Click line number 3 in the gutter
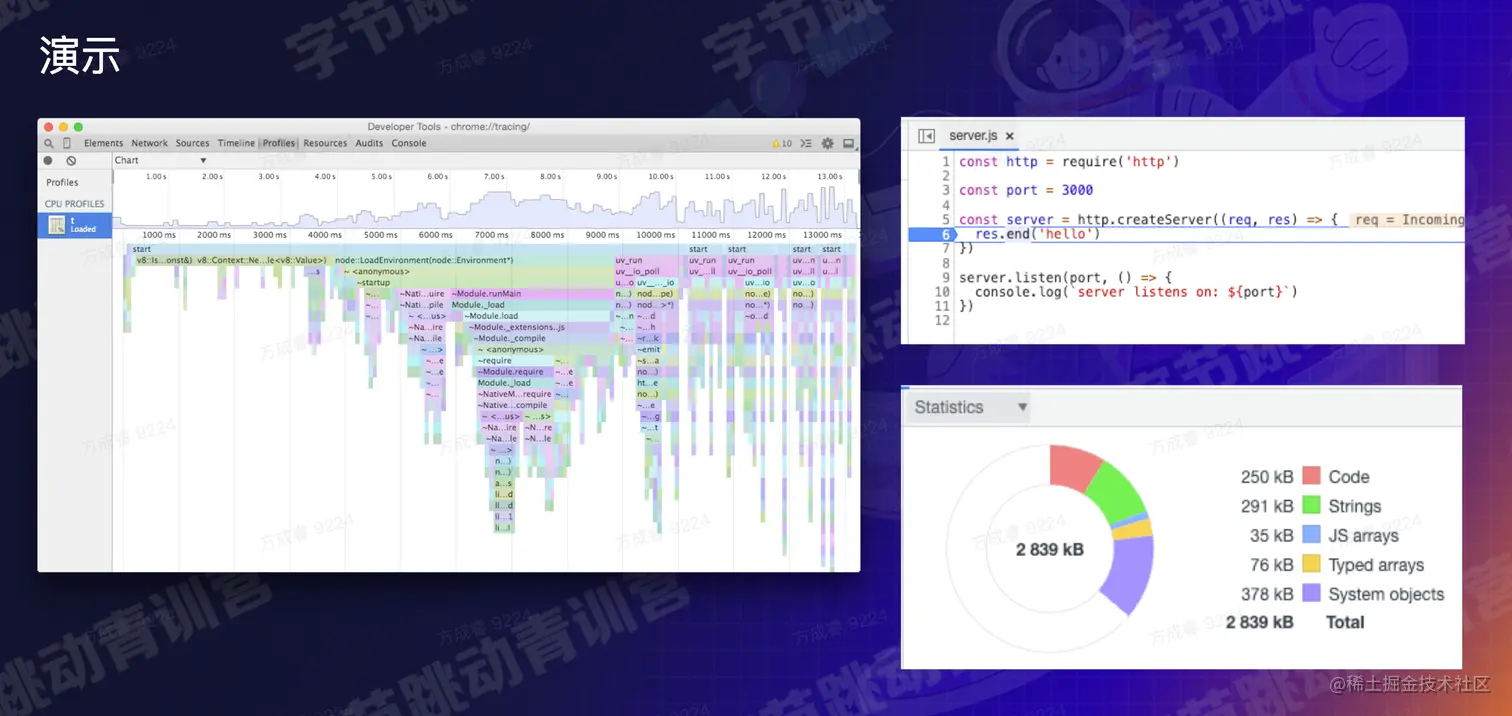 [x=945, y=190]
